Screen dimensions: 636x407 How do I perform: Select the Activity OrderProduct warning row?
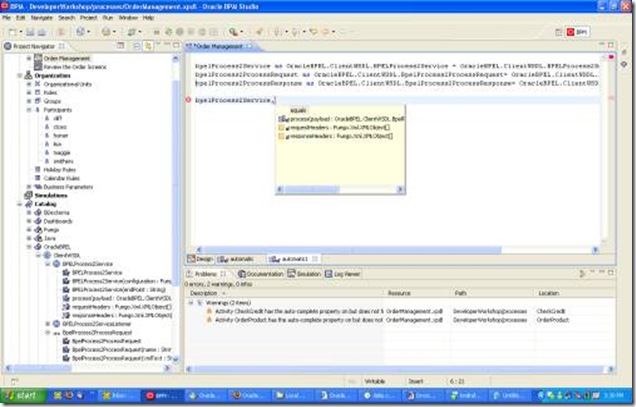400,320
